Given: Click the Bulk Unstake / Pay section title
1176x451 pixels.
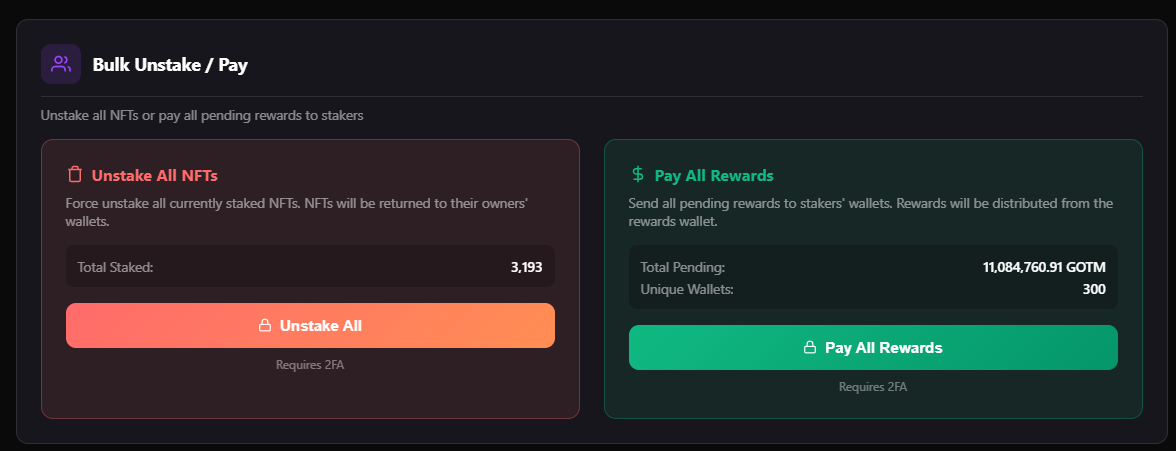Looking at the screenshot, I should (x=170, y=65).
